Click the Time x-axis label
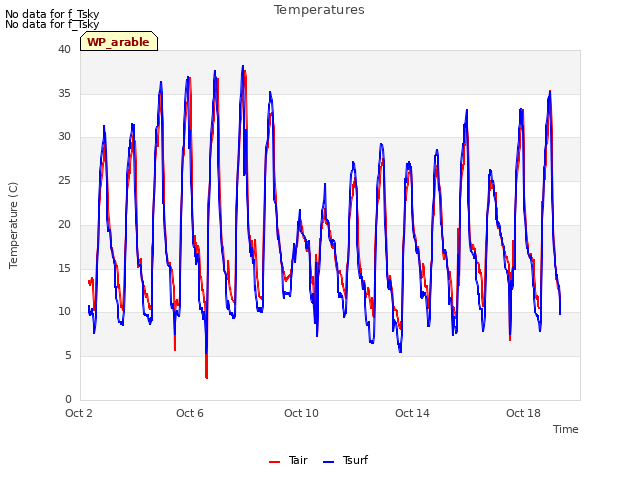The image size is (640, 480). click(566, 429)
